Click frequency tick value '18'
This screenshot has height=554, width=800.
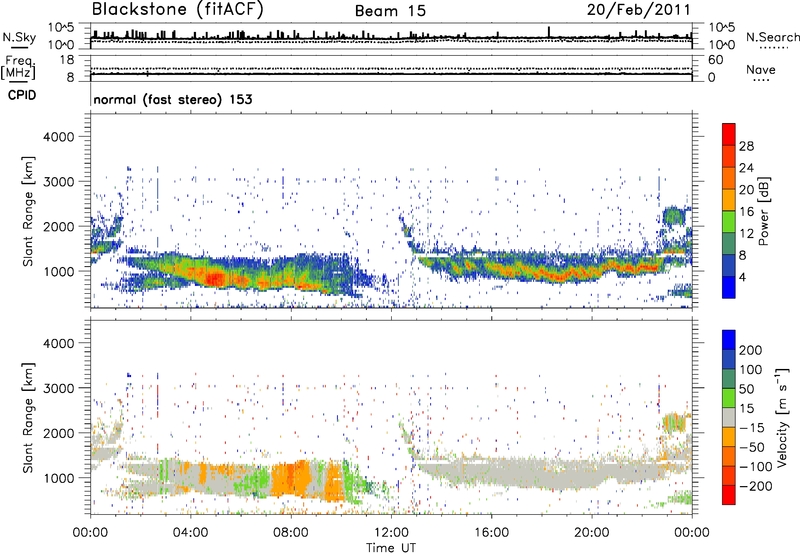coord(67,60)
